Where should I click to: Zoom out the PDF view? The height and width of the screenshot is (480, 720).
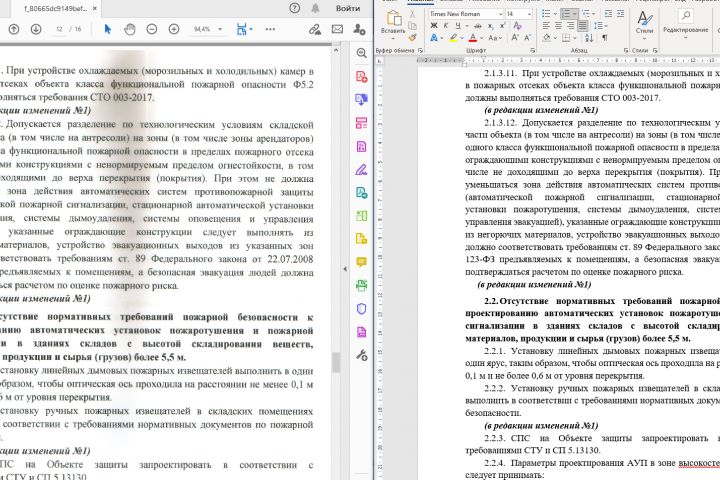[x=152, y=29]
